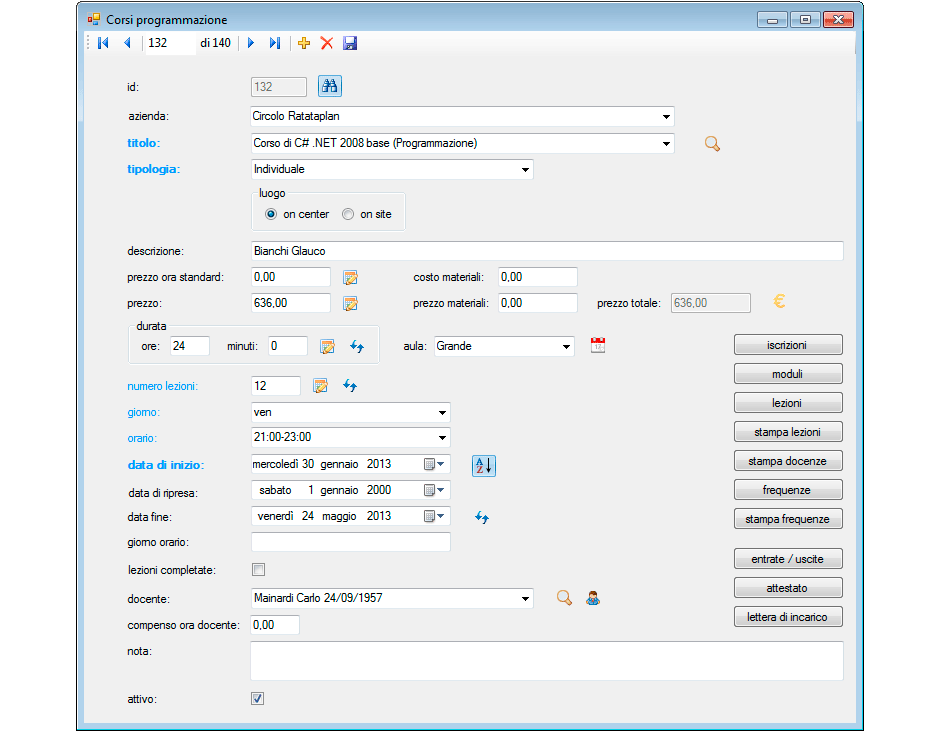Click the binoculars search icon beside id
940x732 pixels.
pyautogui.click(x=330, y=86)
